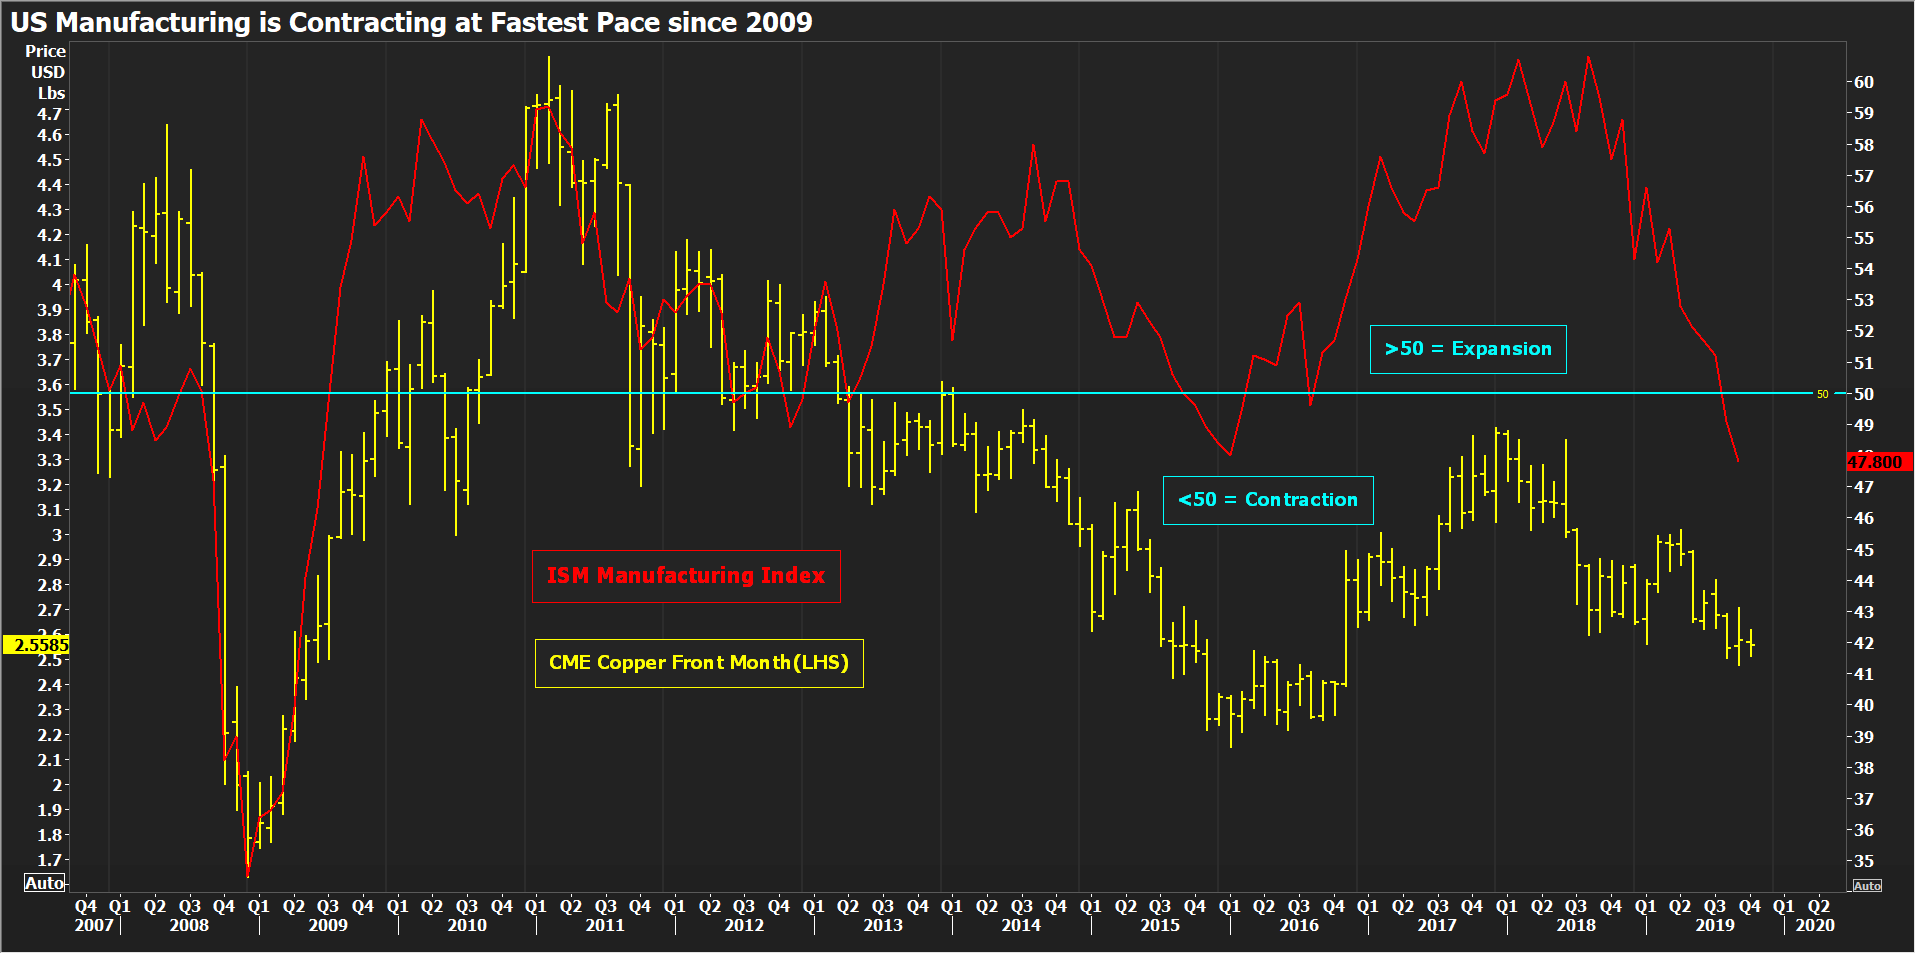The height and width of the screenshot is (954, 1916).
Task: Click the 2013 year label on the time axis
Action: pyautogui.click(x=882, y=925)
